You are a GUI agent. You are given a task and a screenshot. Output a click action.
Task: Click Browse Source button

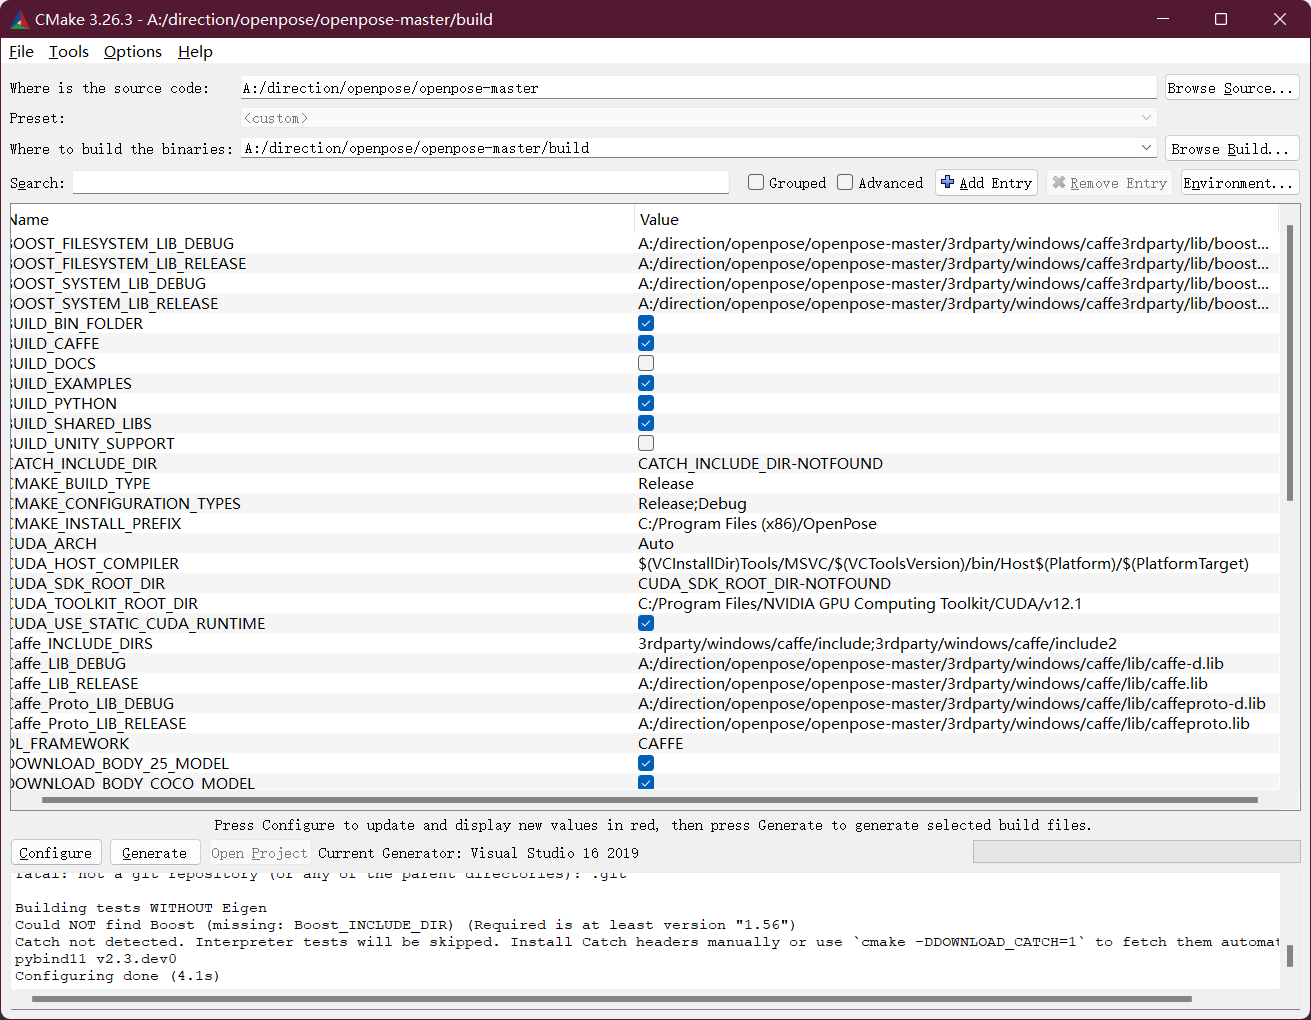coord(1232,88)
